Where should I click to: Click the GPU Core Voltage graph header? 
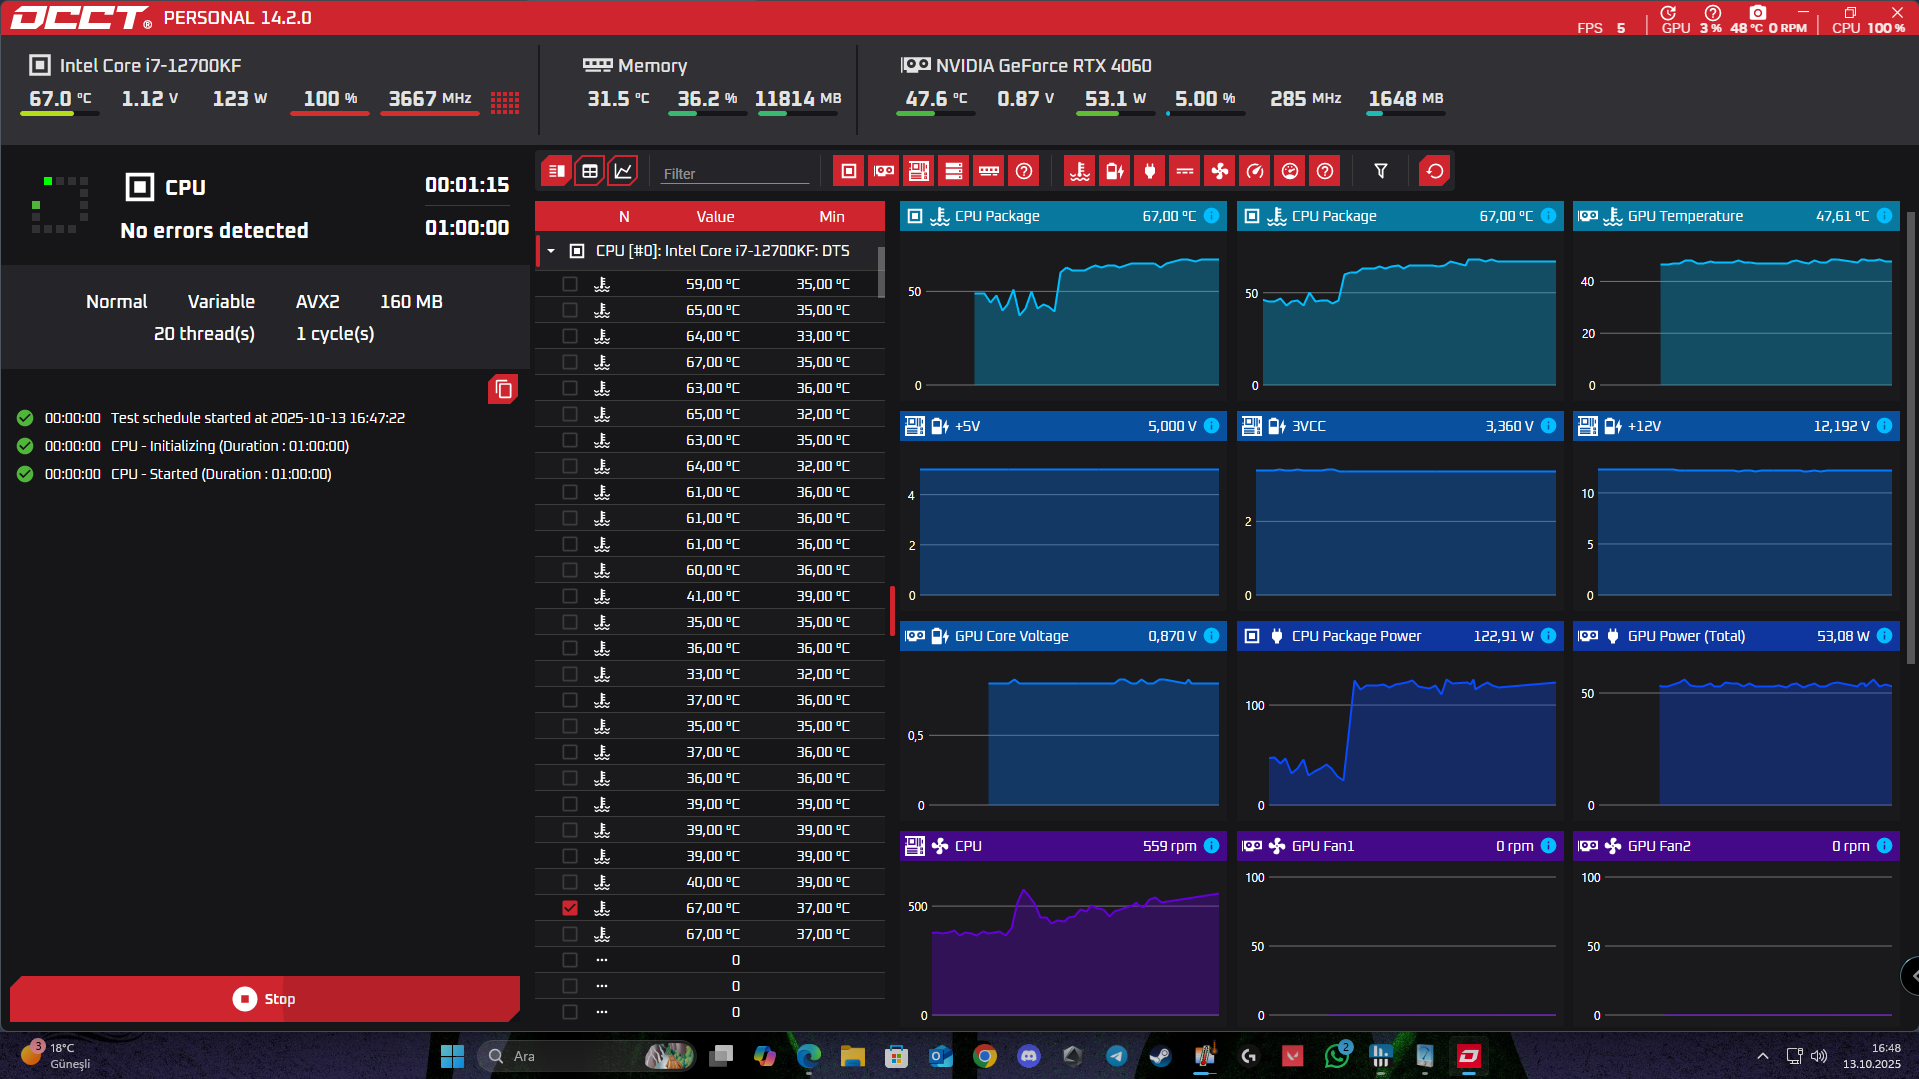point(1063,636)
